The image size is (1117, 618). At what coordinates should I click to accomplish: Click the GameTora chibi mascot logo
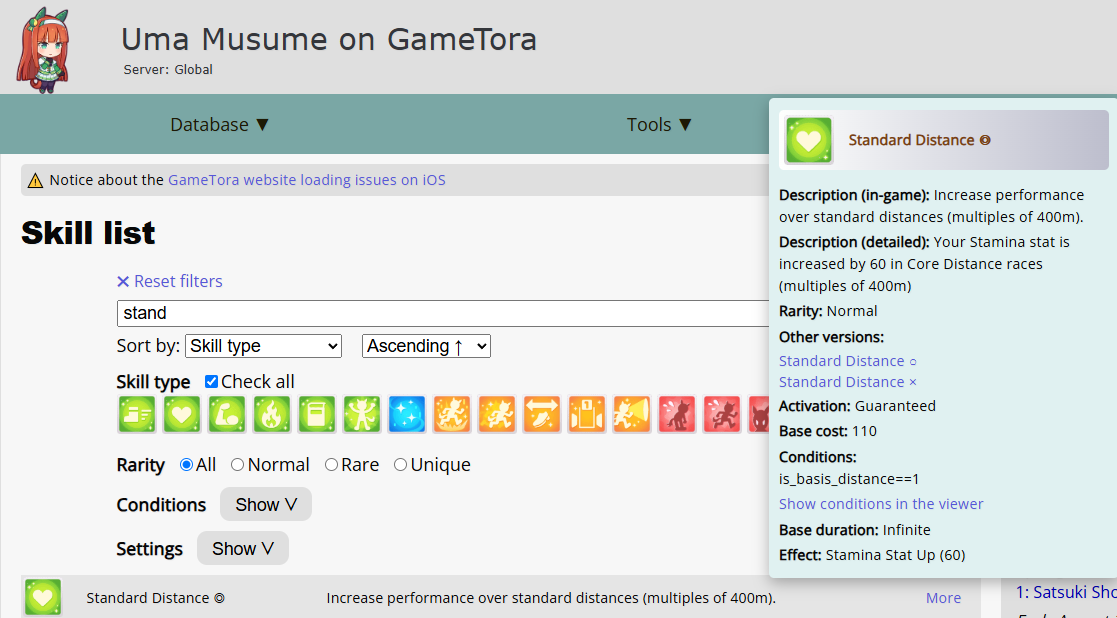[44, 50]
